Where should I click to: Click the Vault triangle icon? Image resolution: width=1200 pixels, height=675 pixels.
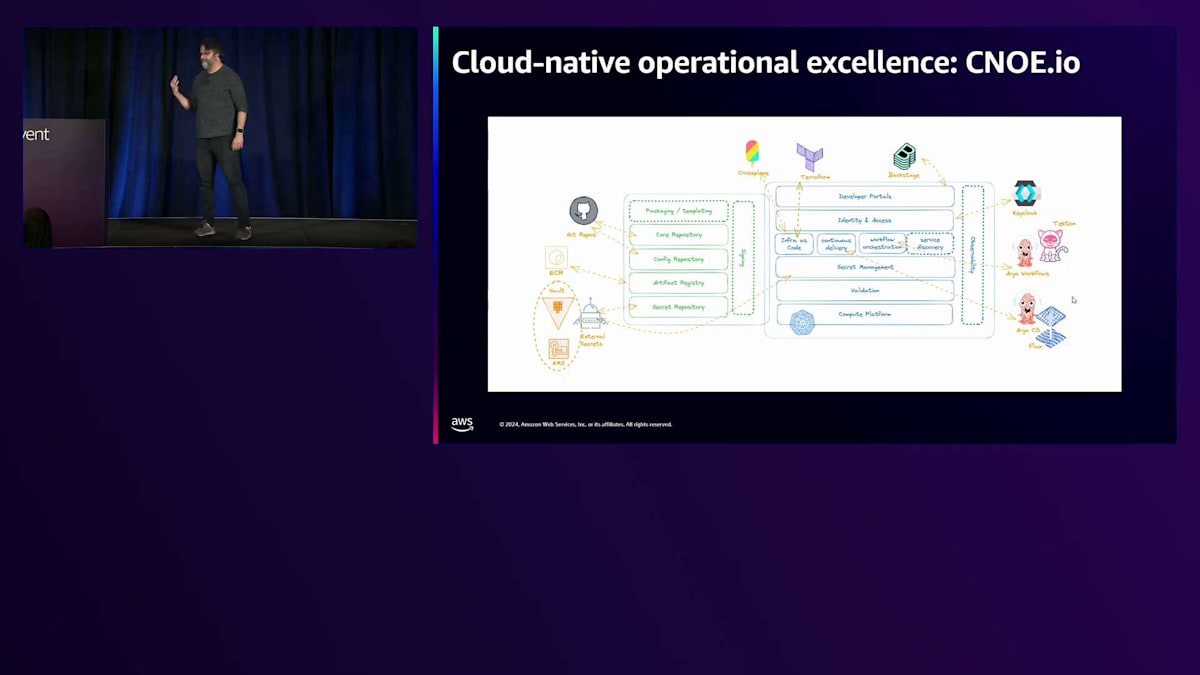pyautogui.click(x=558, y=312)
